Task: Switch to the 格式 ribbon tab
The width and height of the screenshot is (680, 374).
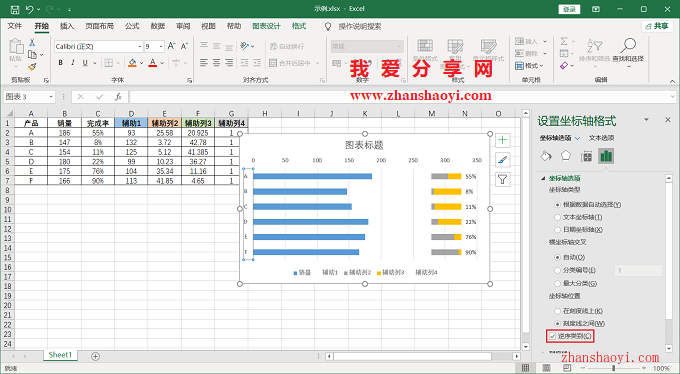Action: pos(299,26)
